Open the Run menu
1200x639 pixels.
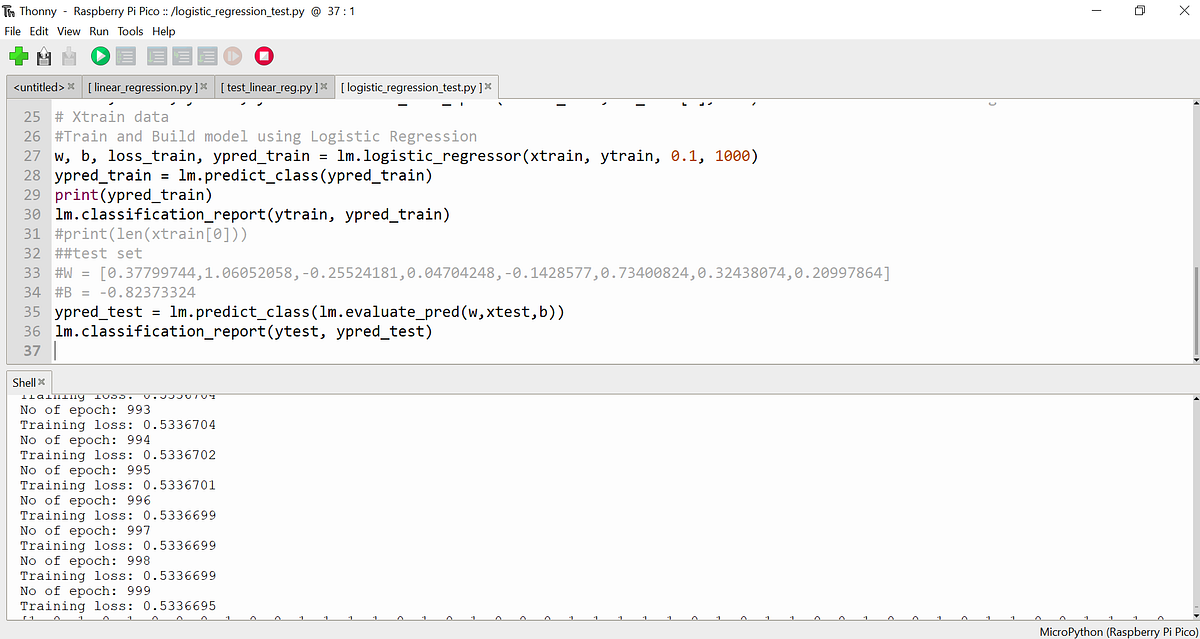pos(98,31)
